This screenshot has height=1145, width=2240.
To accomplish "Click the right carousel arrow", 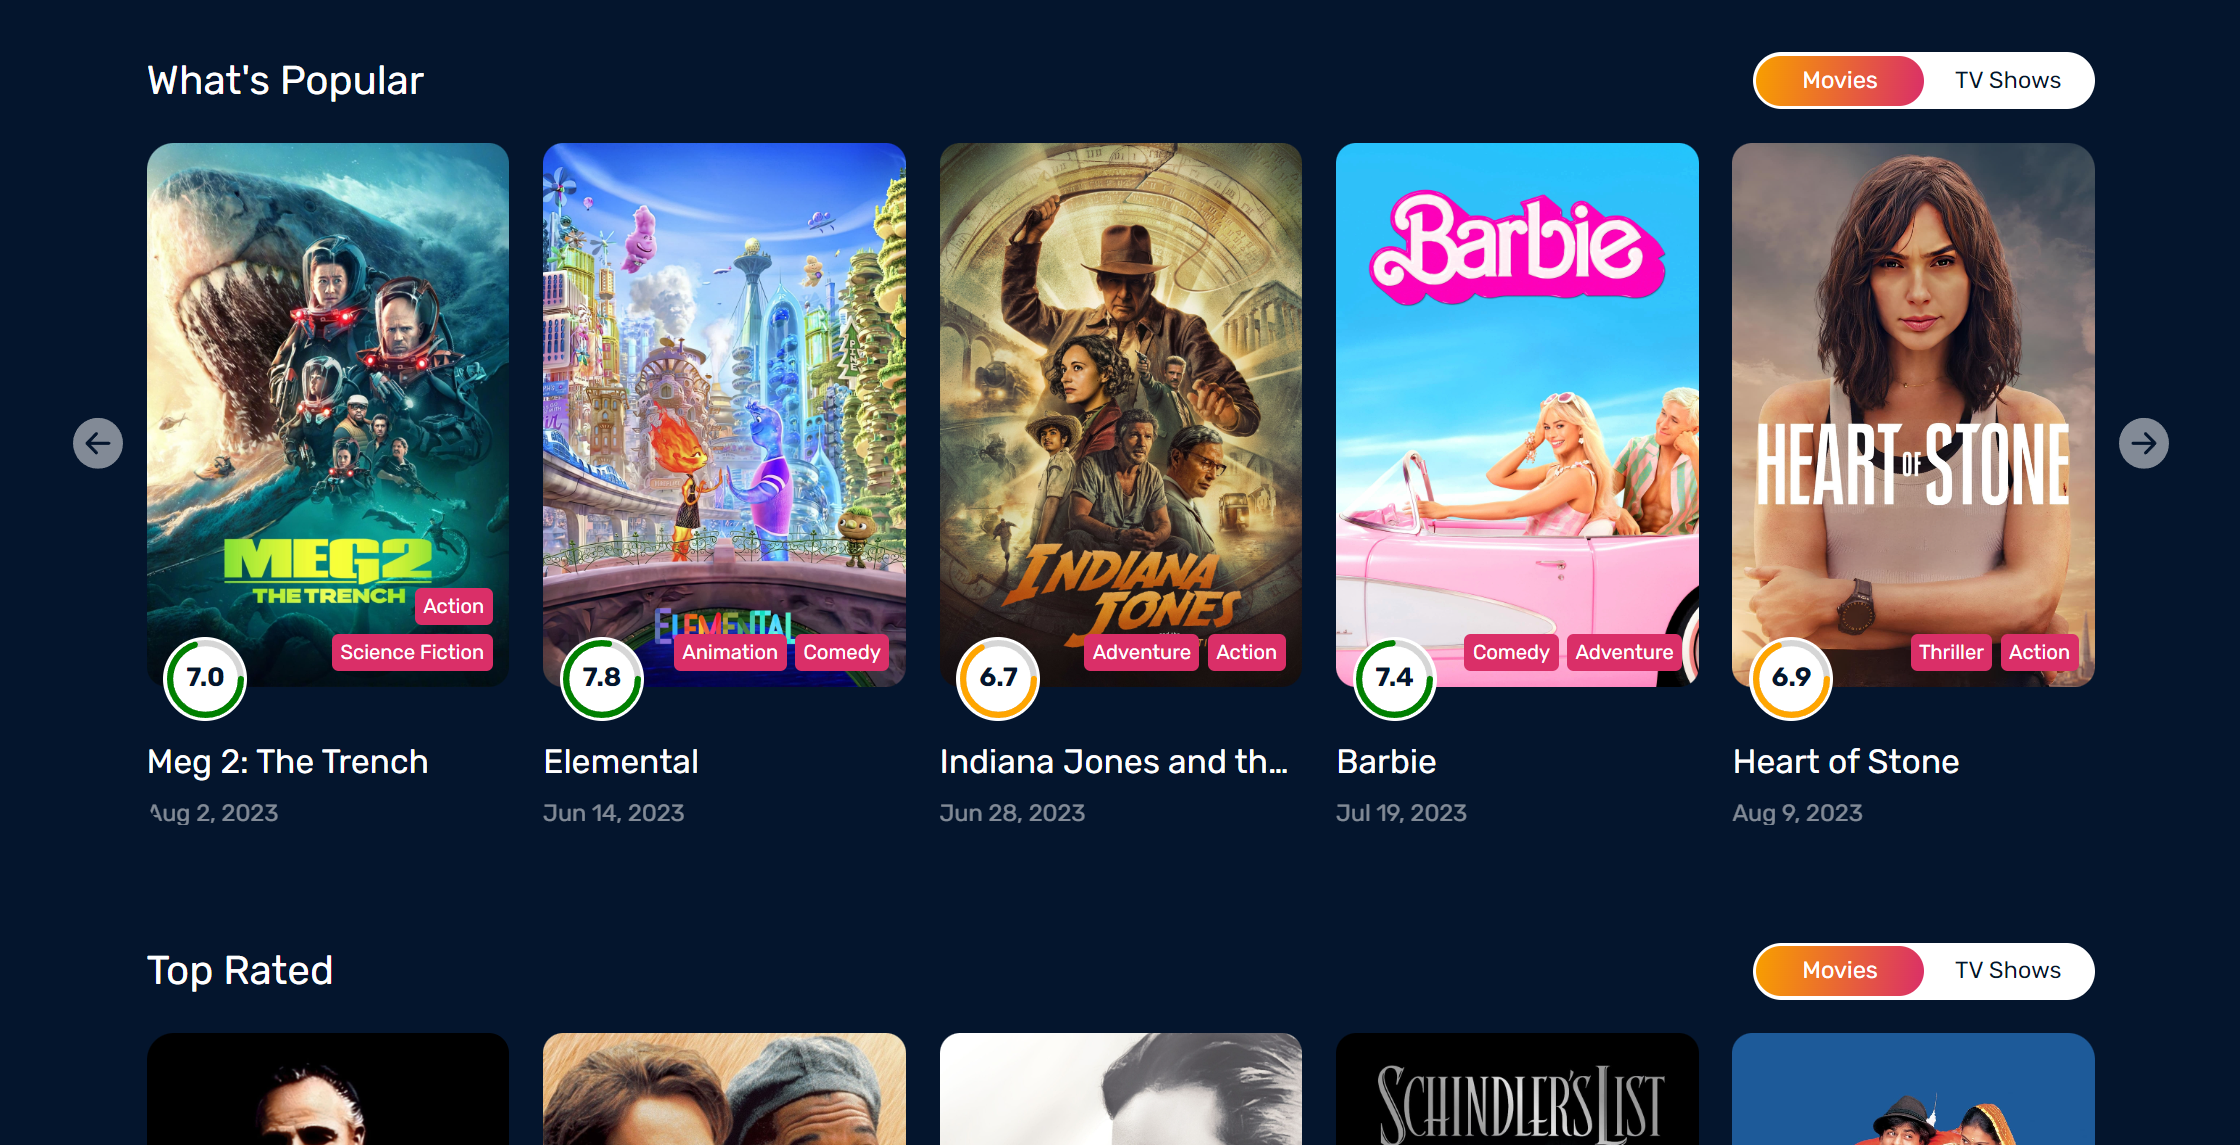I will (x=2144, y=443).
